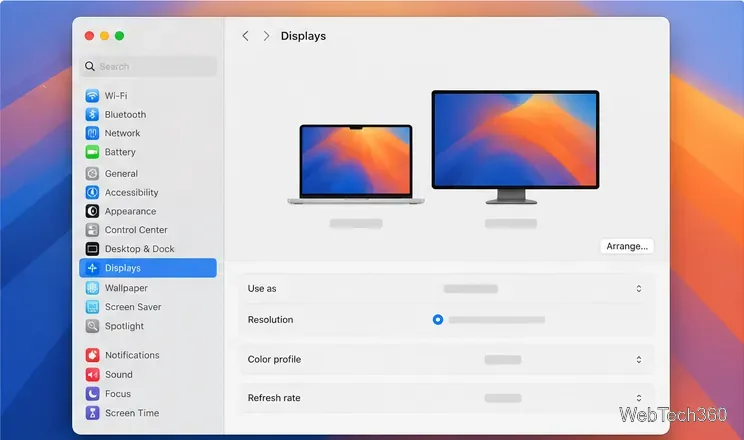Open the Use as dropdown
This screenshot has width=744, height=440.
[639, 289]
